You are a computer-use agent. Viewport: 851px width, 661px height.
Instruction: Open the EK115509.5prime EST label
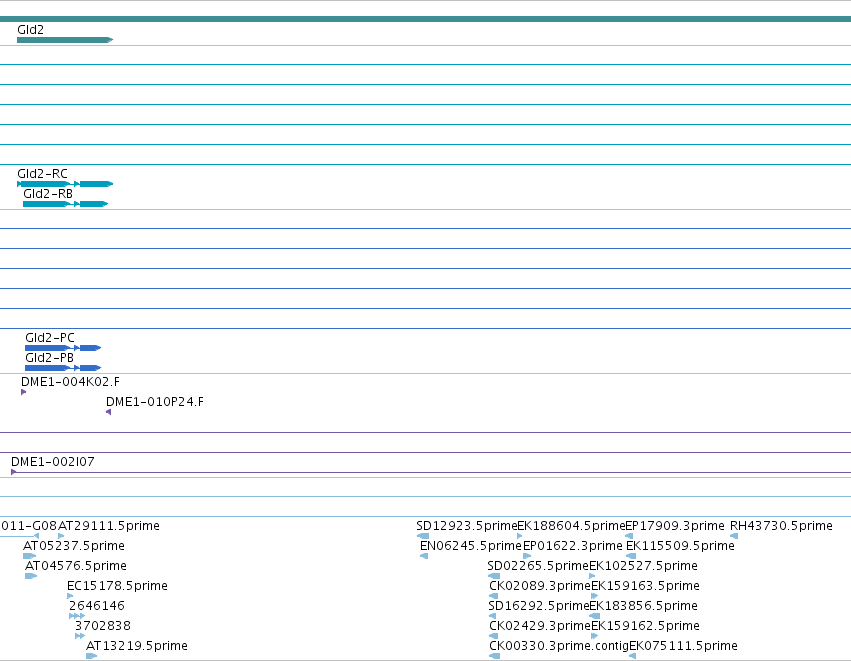tap(680, 546)
